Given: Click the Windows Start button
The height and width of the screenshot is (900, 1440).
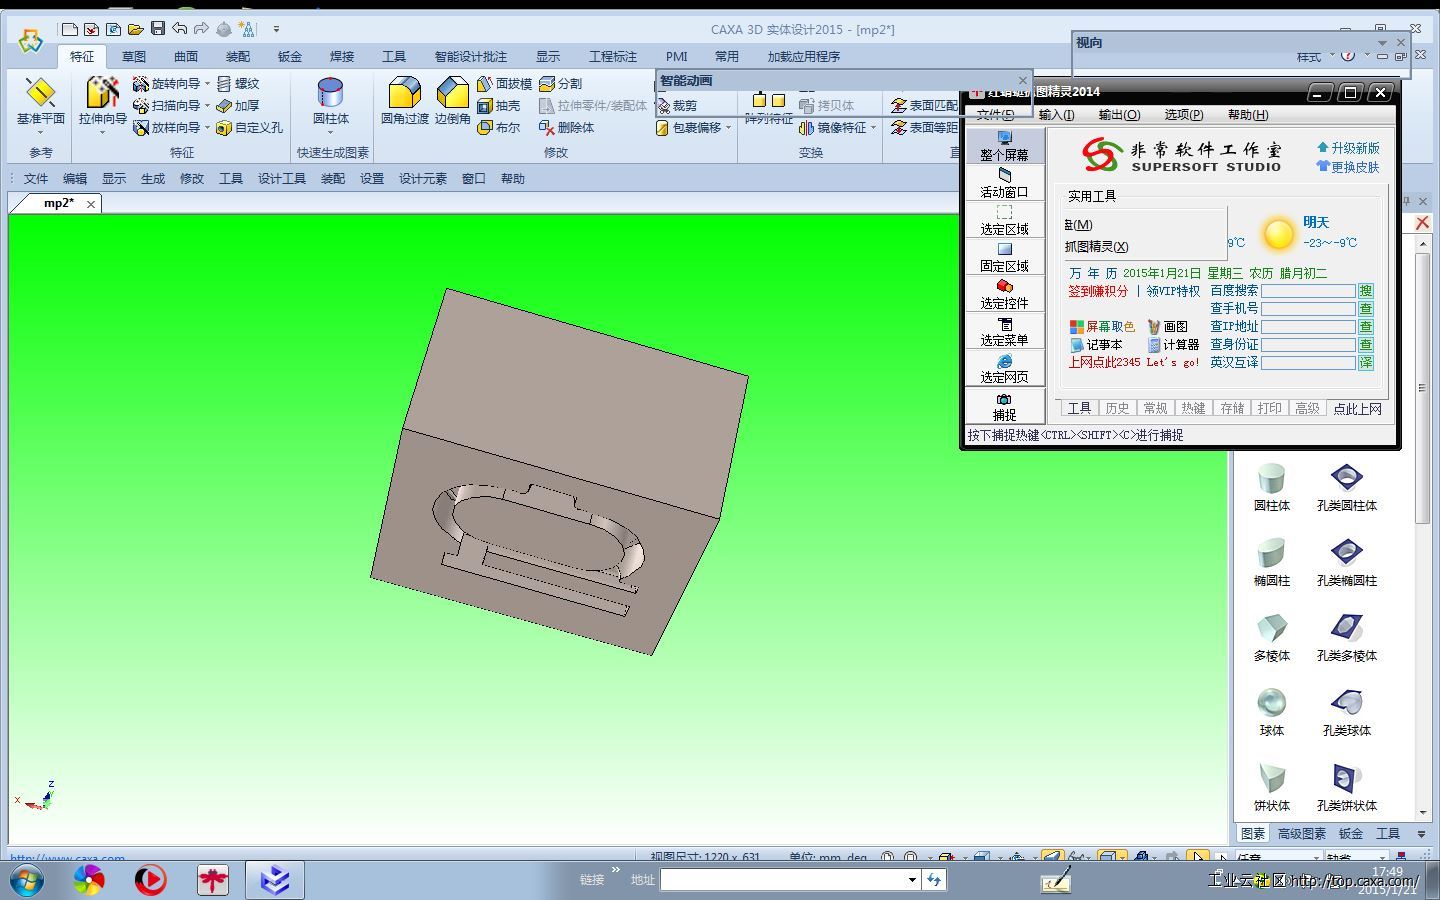Looking at the screenshot, I should [26, 880].
